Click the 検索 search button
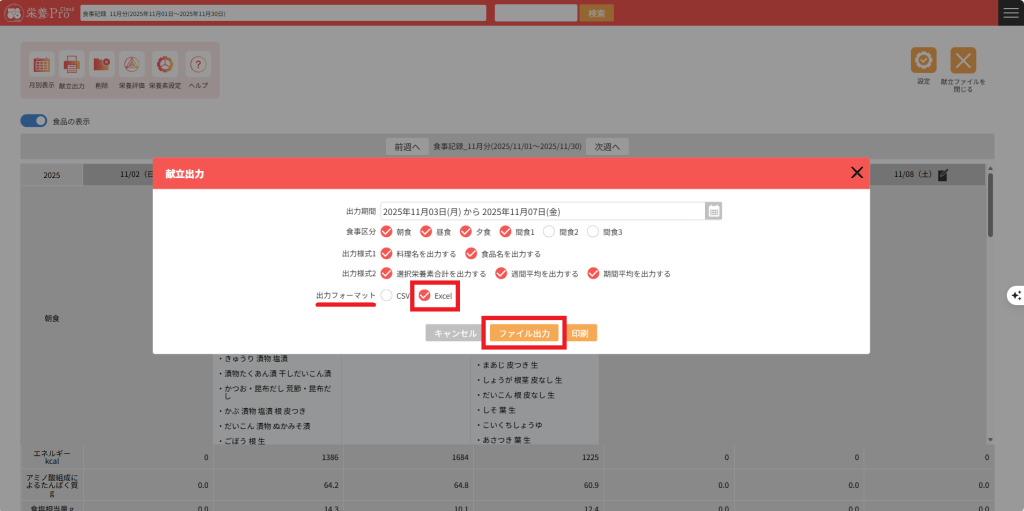 (x=597, y=13)
